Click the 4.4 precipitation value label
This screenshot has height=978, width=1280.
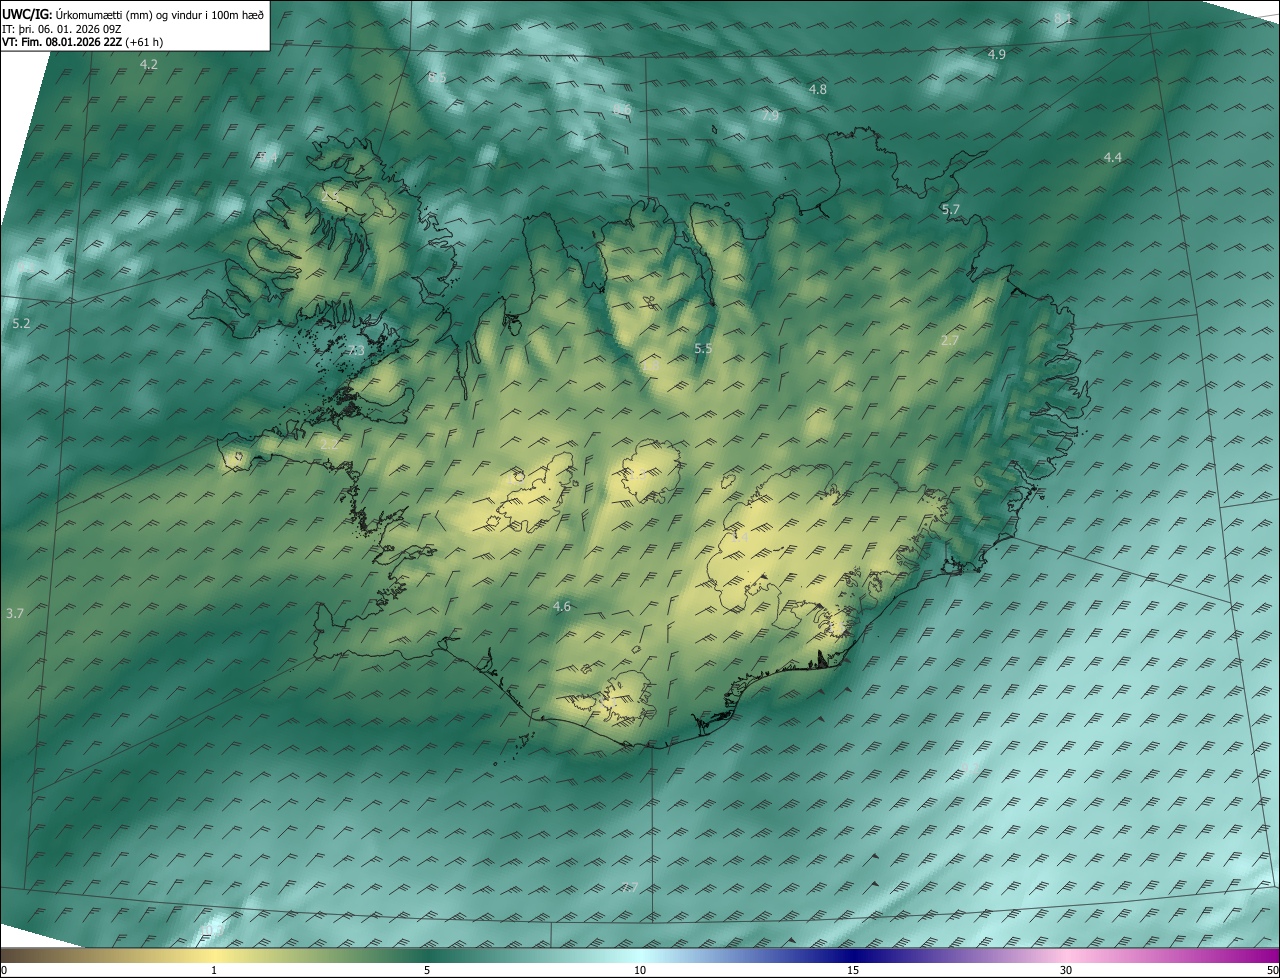tap(1112, 157)
